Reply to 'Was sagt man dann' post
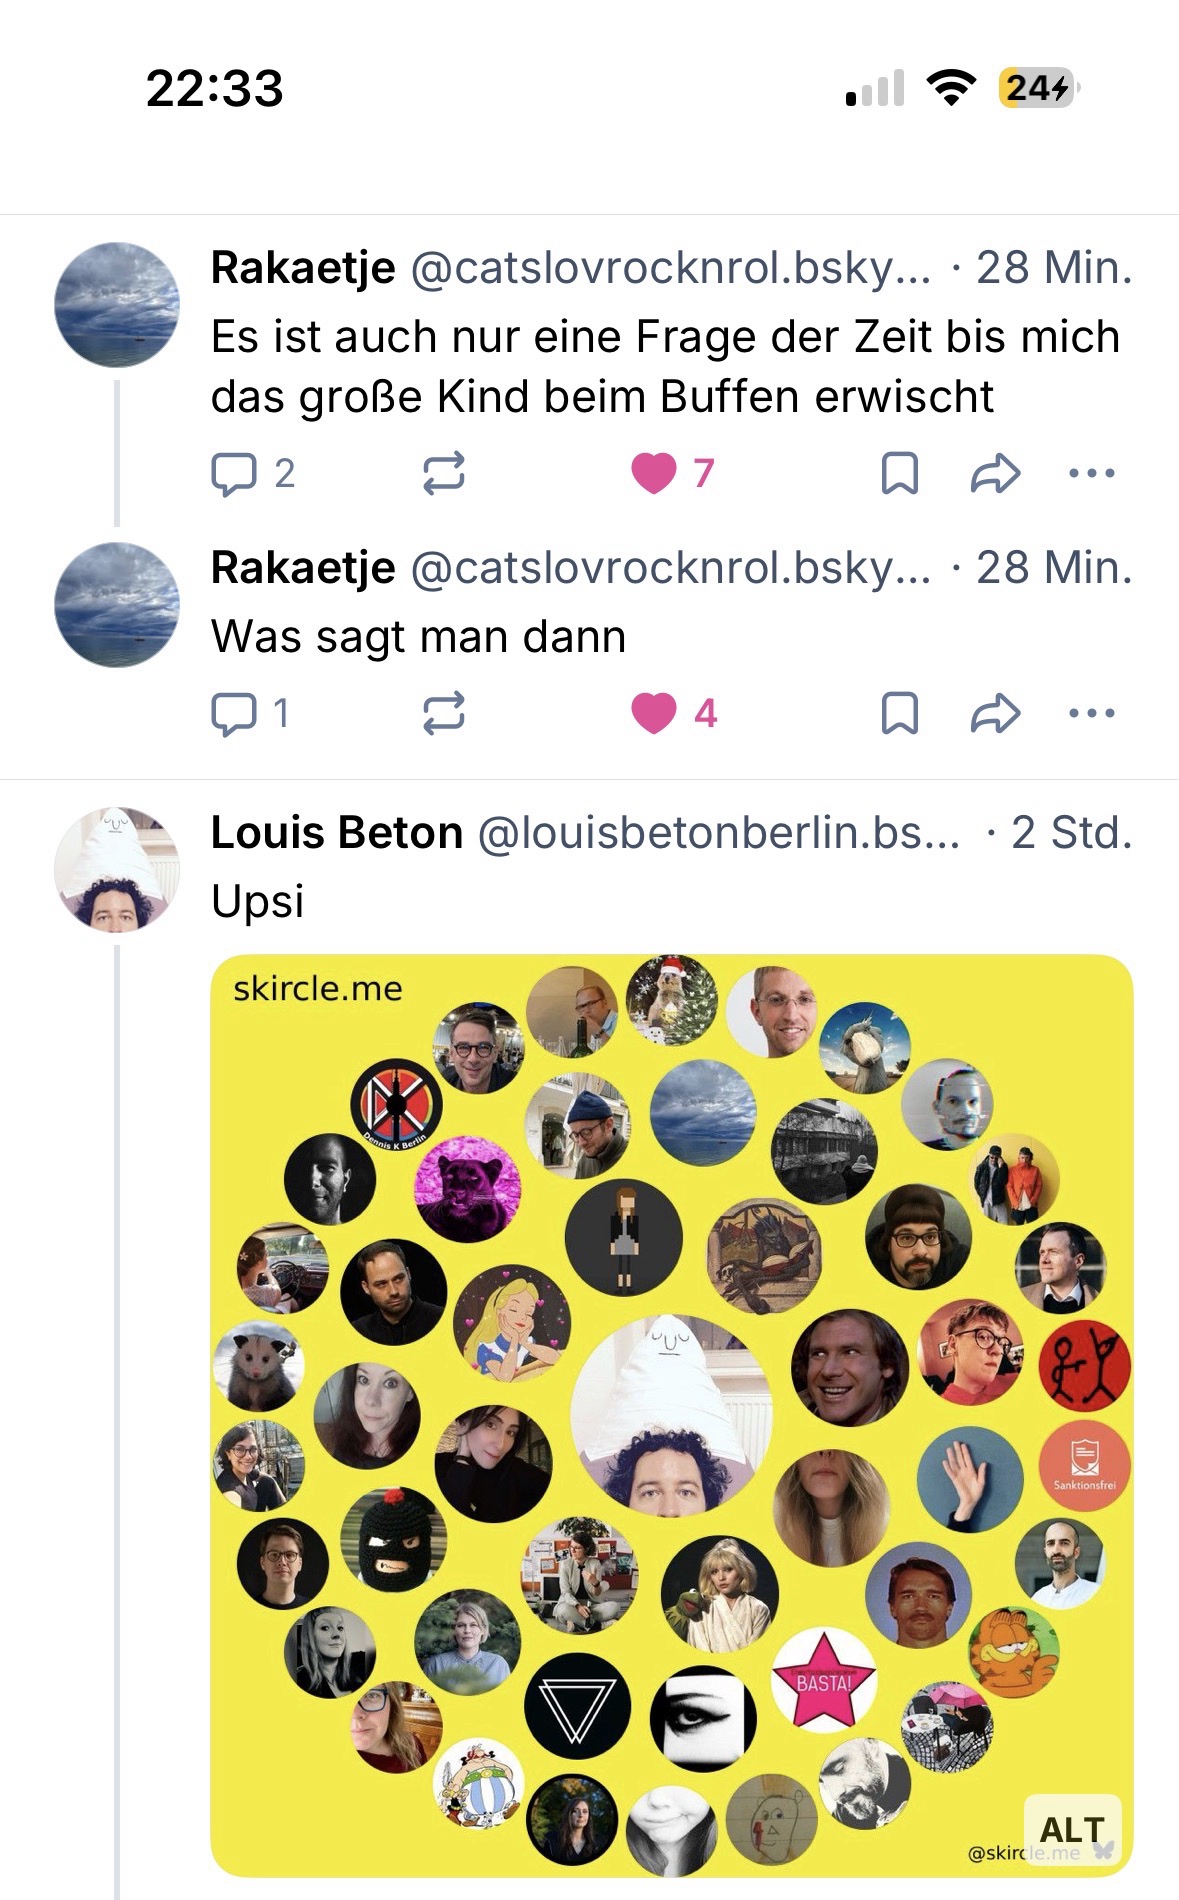Screen dimensions: 1179x1900 (234, 713)
